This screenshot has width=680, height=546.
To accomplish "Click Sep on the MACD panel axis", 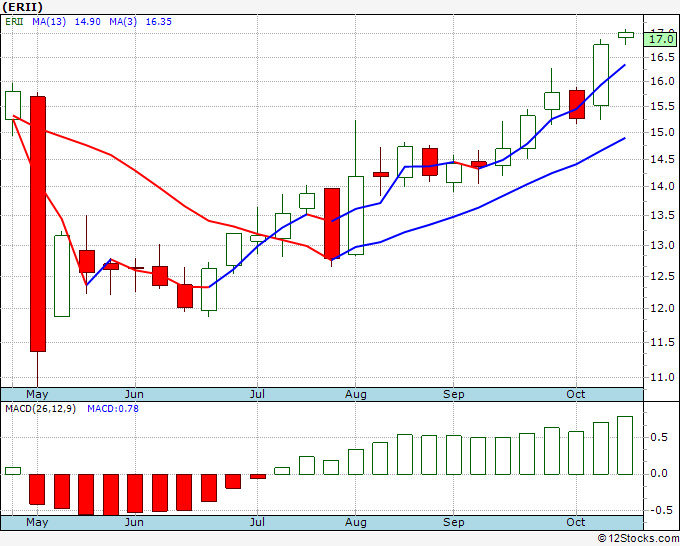I will 454,523.
